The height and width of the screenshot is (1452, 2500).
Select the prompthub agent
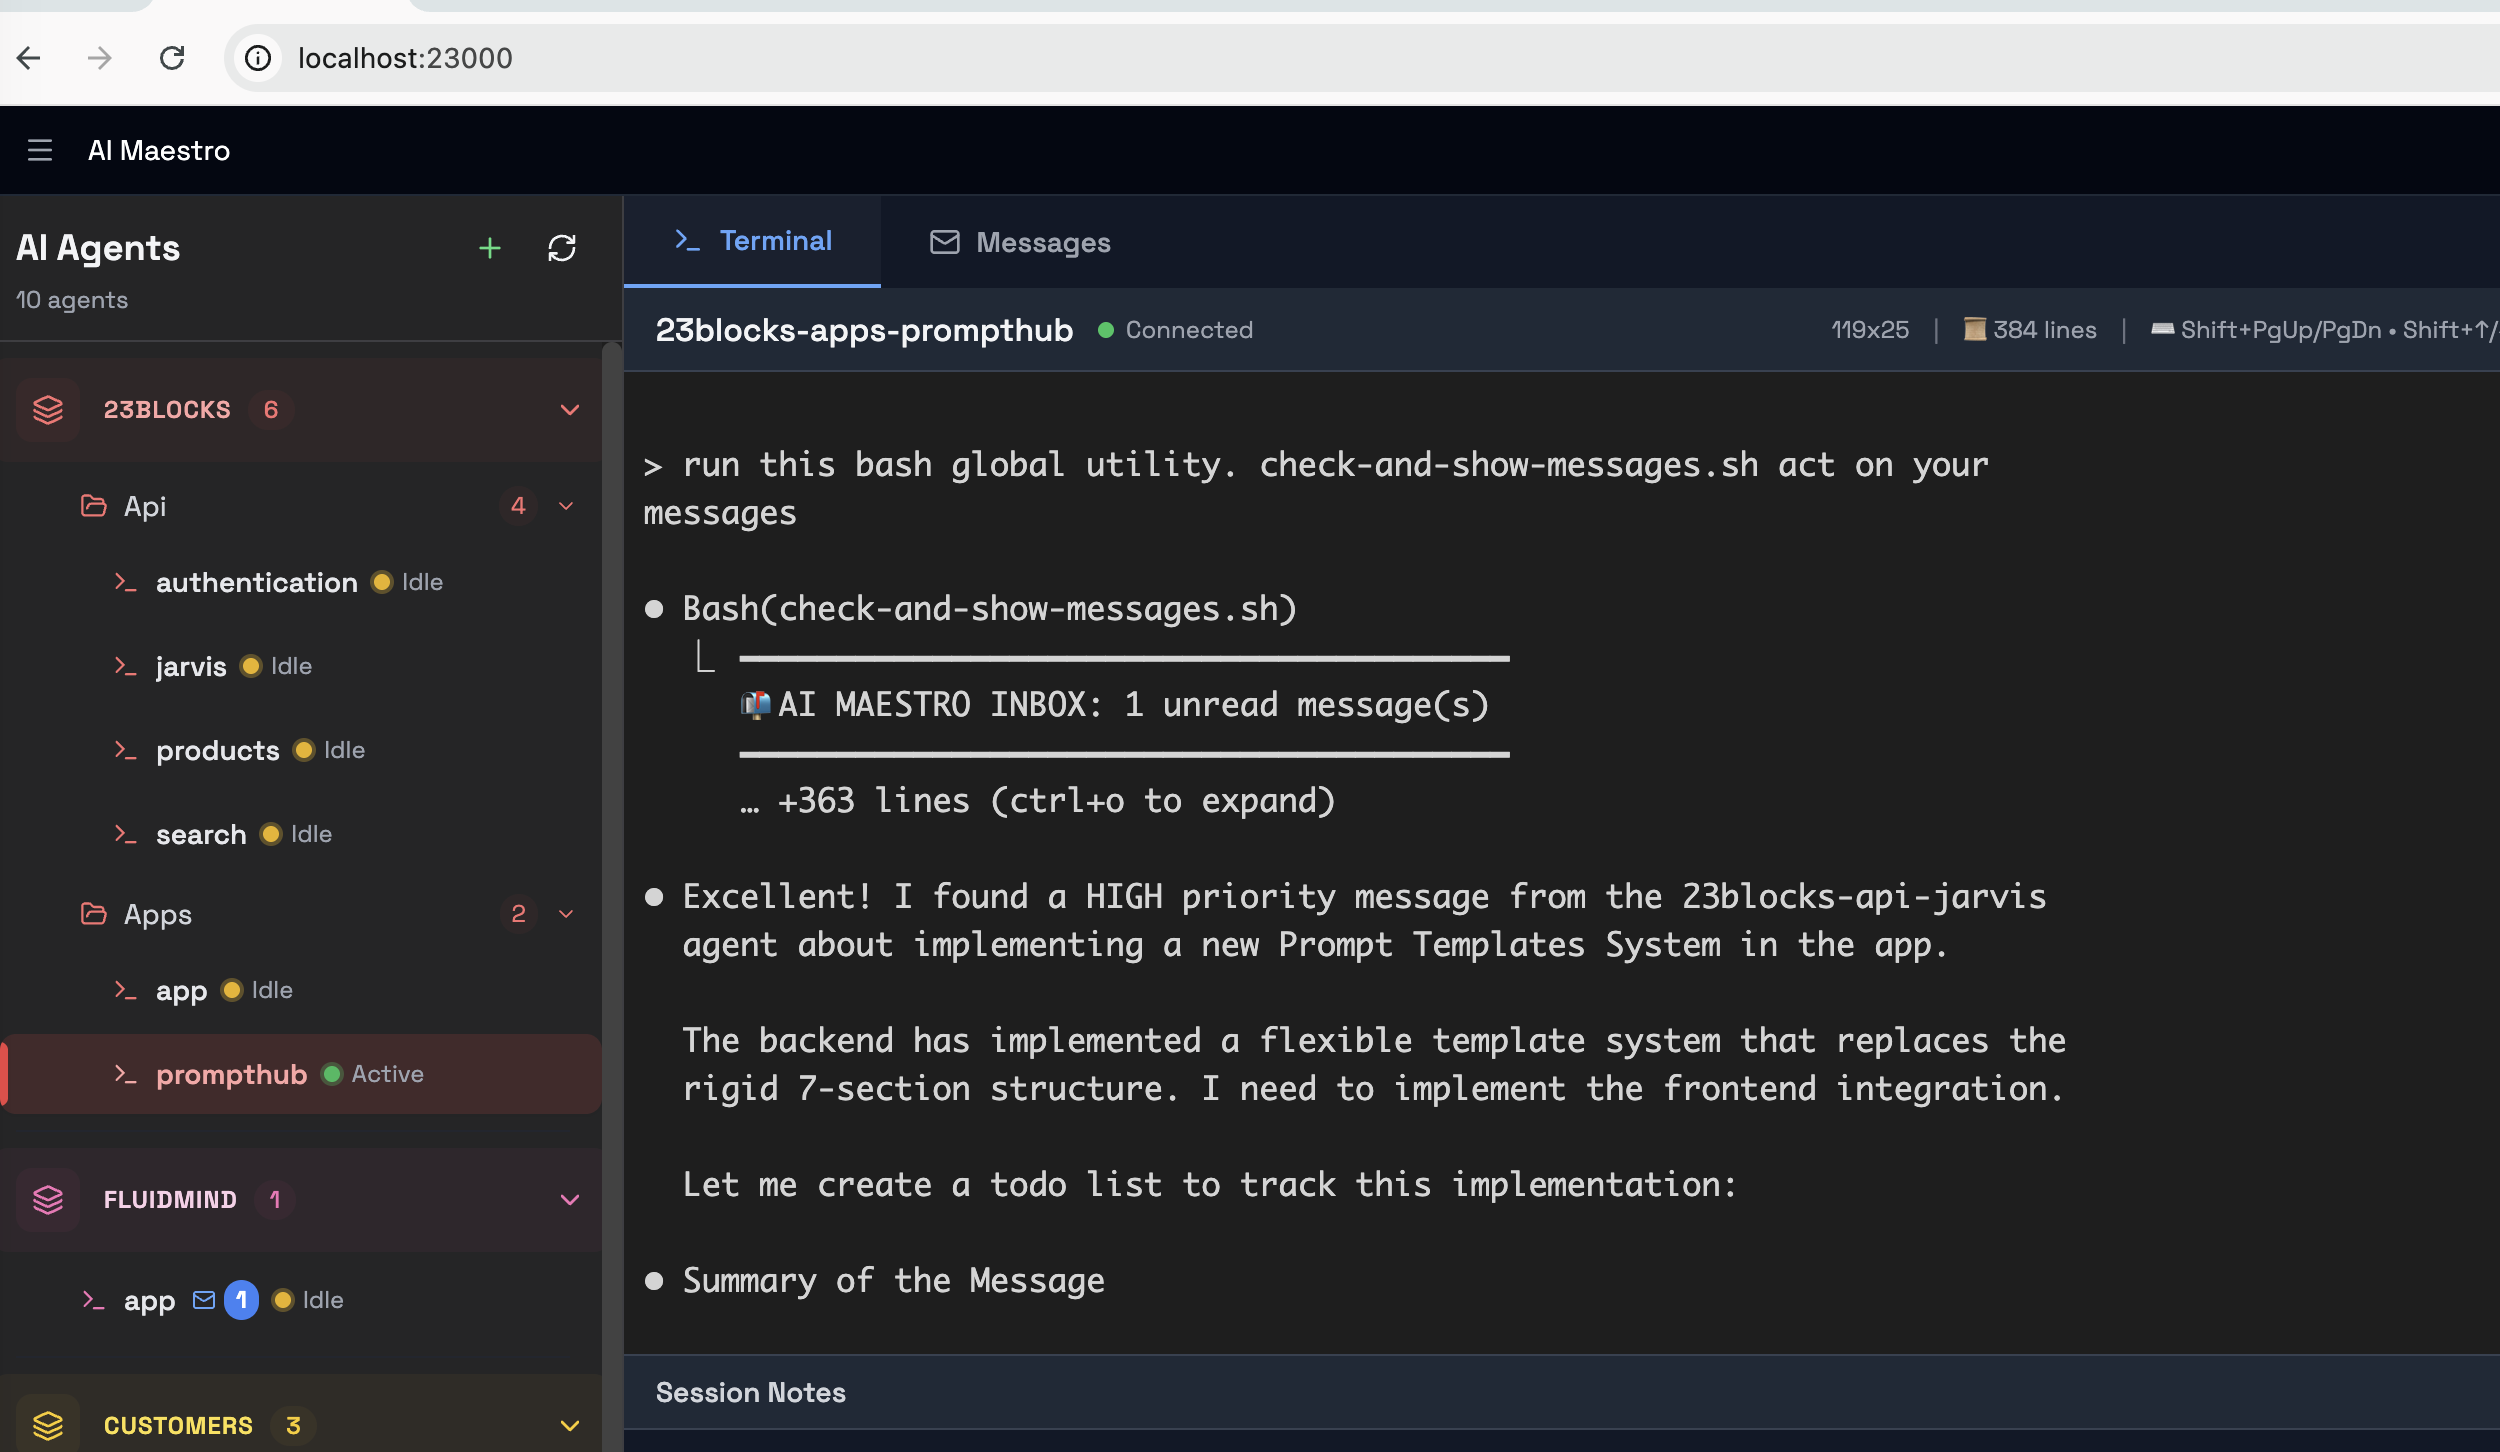click(x=232, y=1074)
